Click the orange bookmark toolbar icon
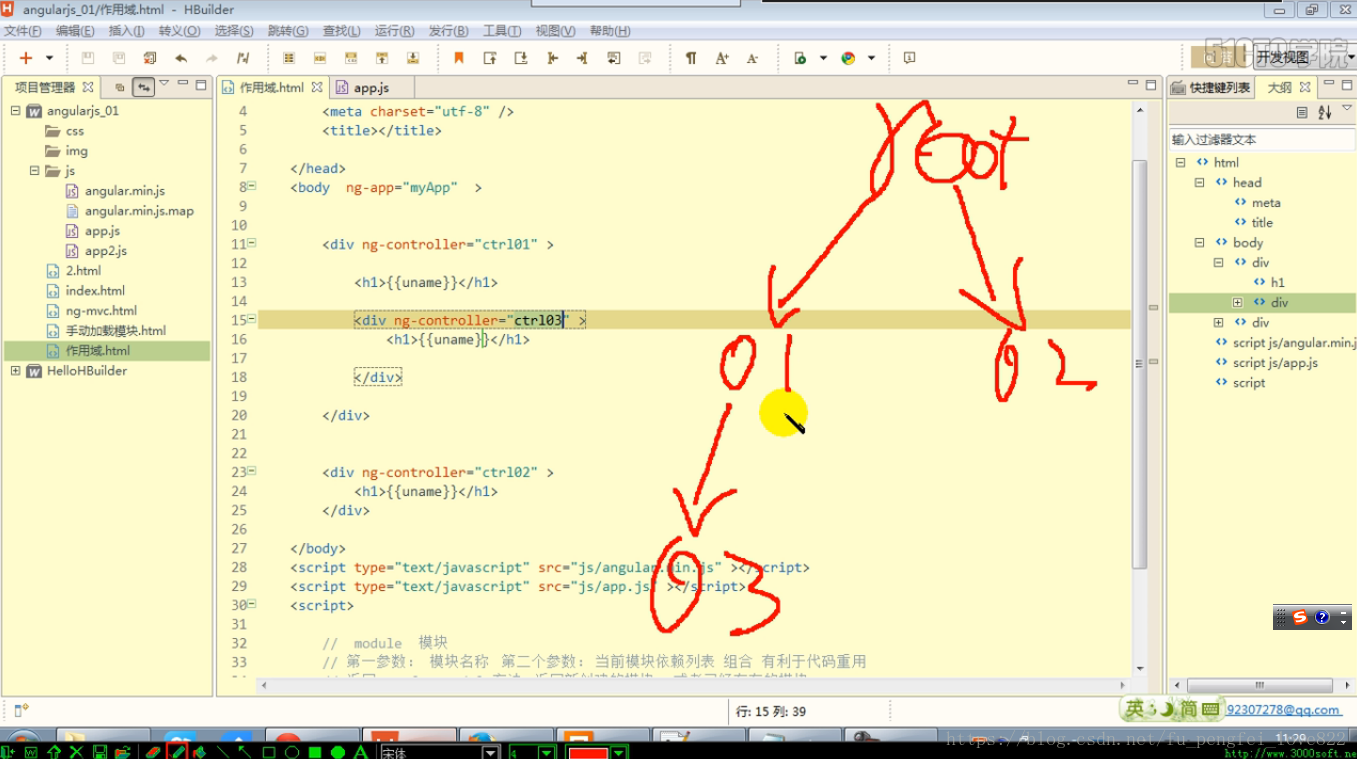Screen dimensions: 1357x759 459,58
